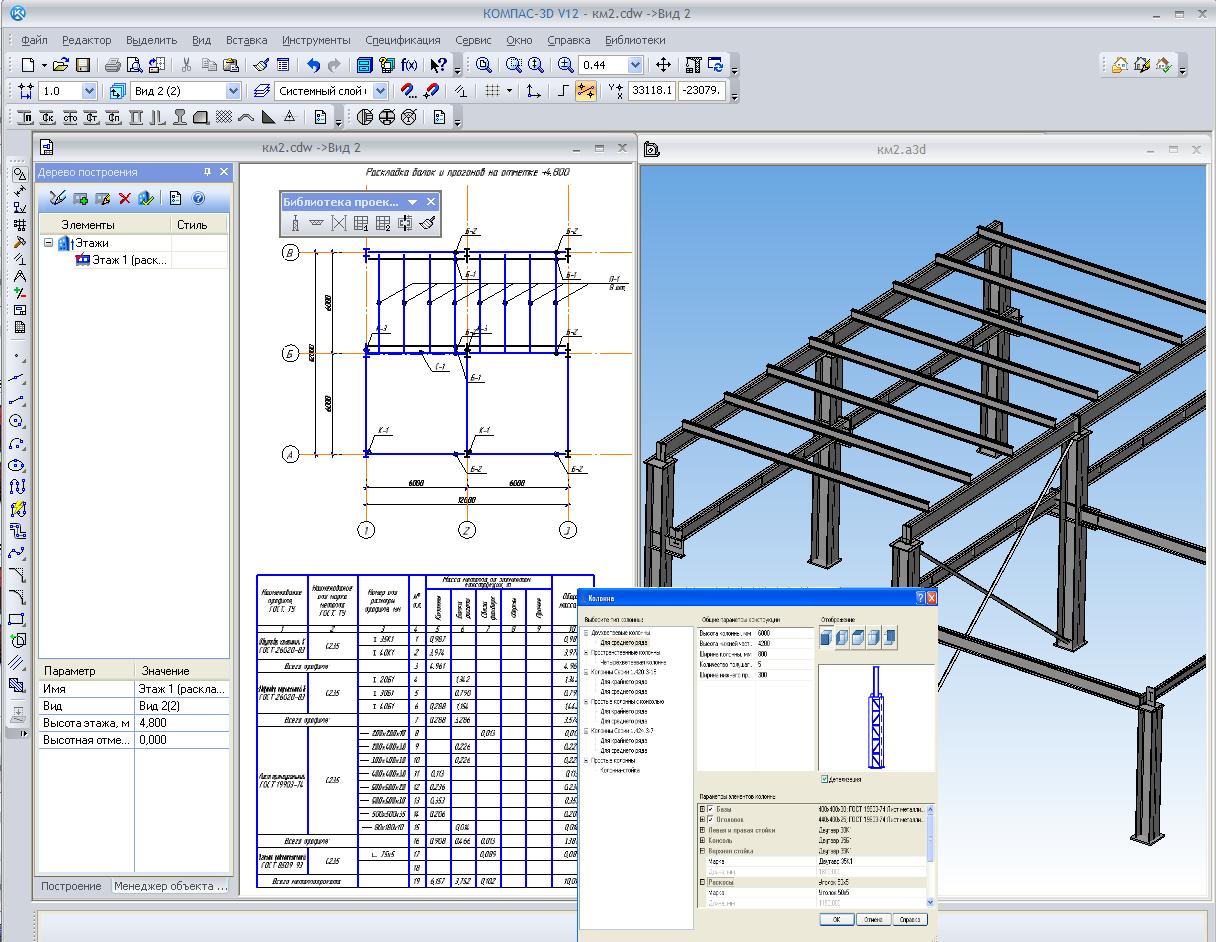Click OK in the column dialog
The image size is (1216, 942).
[835, 919]
